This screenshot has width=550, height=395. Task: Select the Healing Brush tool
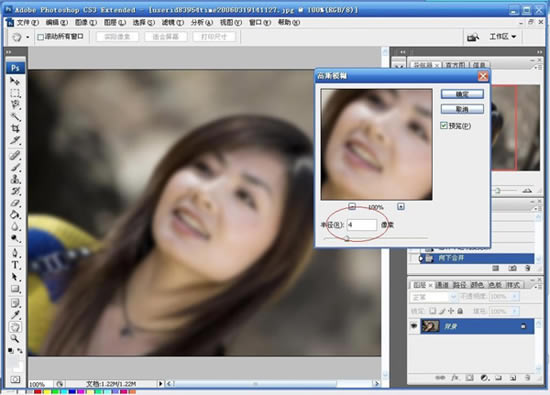tap(15, 155)
